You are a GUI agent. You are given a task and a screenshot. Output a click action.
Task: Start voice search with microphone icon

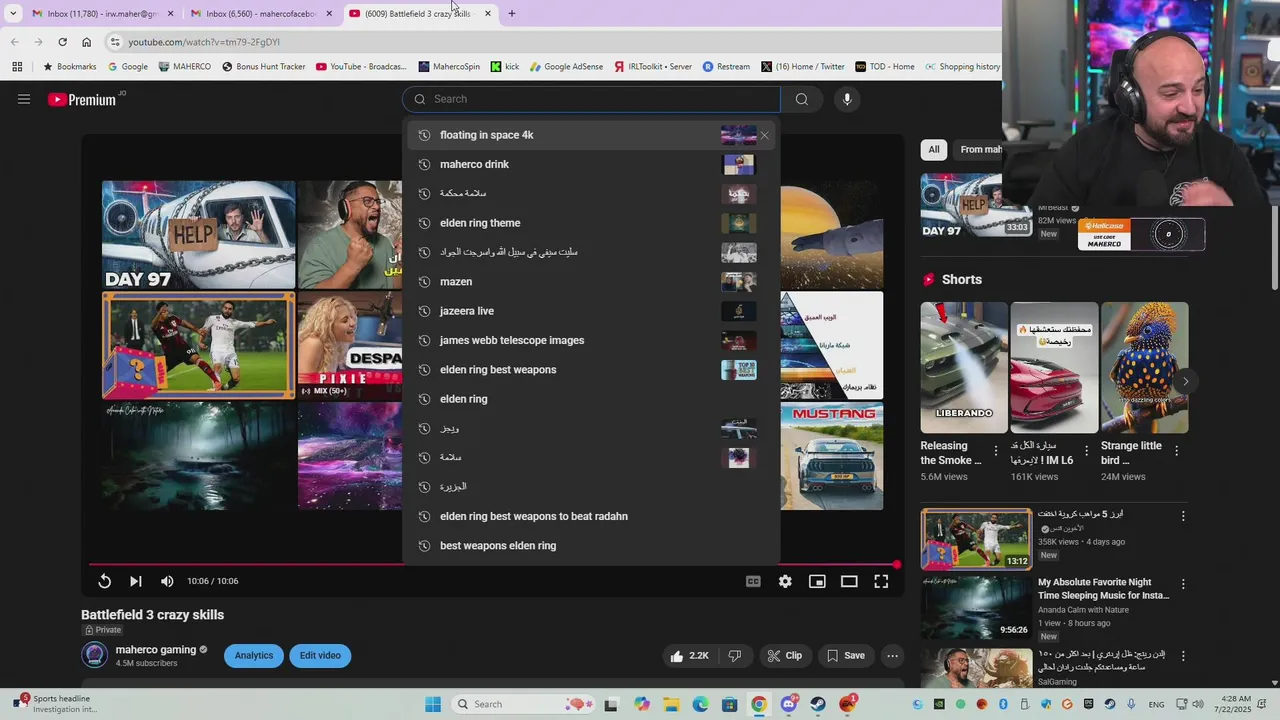pyautogui.click(x=847, y=99)
